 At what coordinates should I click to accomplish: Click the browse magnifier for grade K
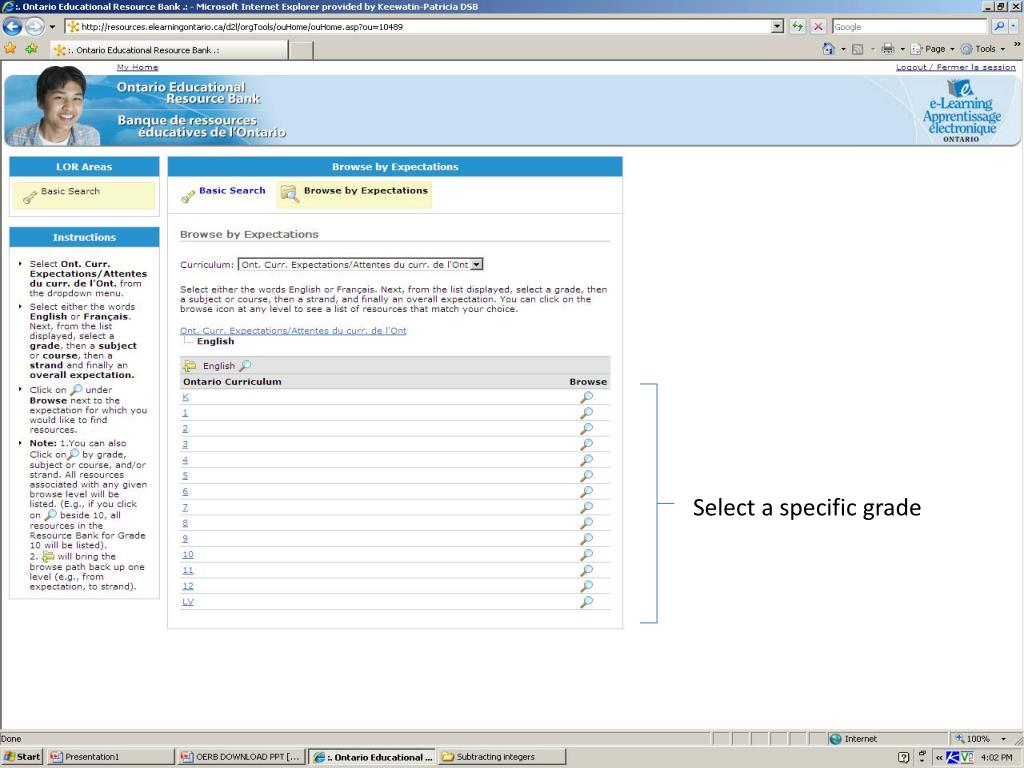click(x=586, y=397)
